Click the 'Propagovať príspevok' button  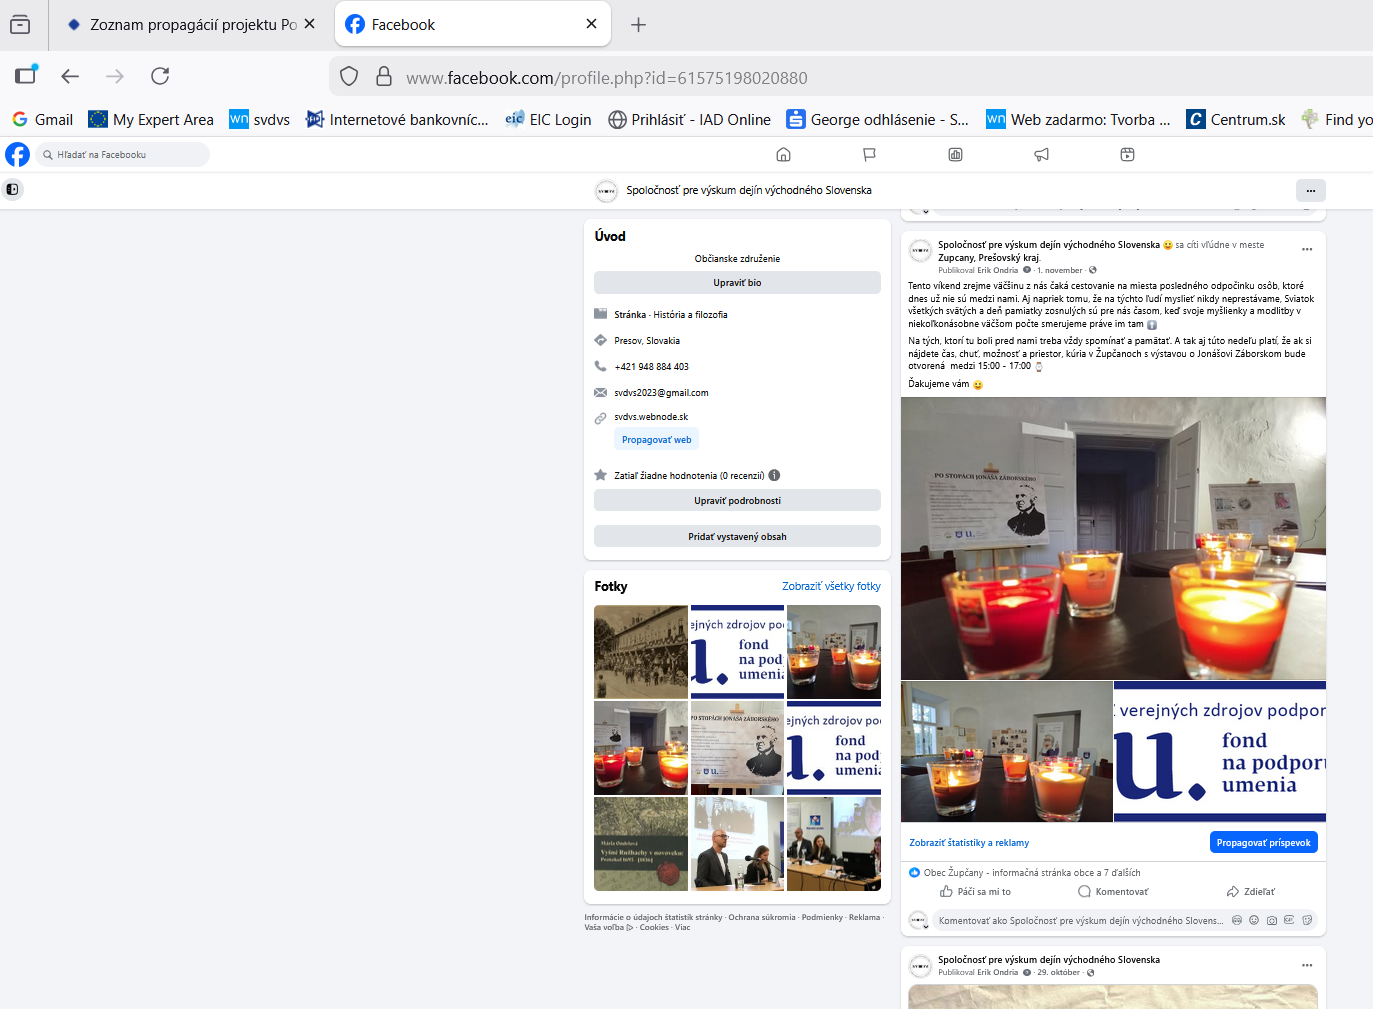pos(1263,842)
